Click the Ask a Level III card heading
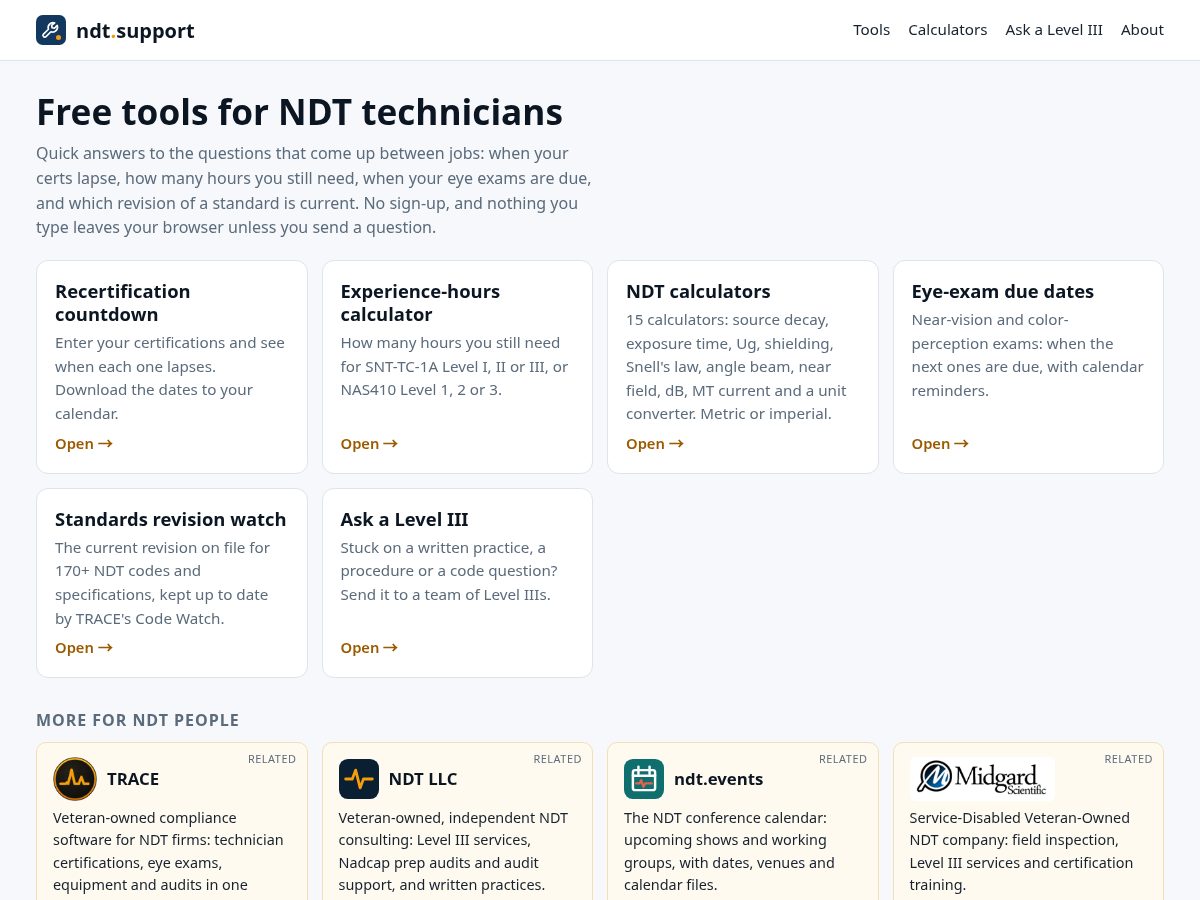Screen dimensions: 1200x900 click(404, 520)
